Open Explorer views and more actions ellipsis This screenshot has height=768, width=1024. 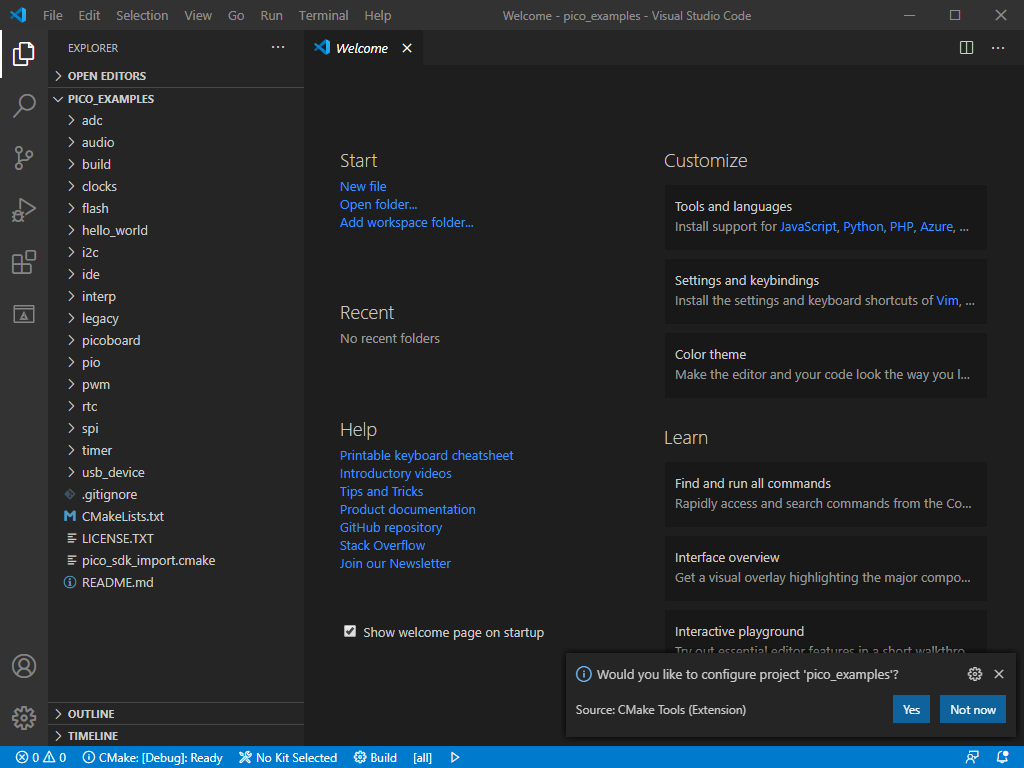[x=278, y=48]
